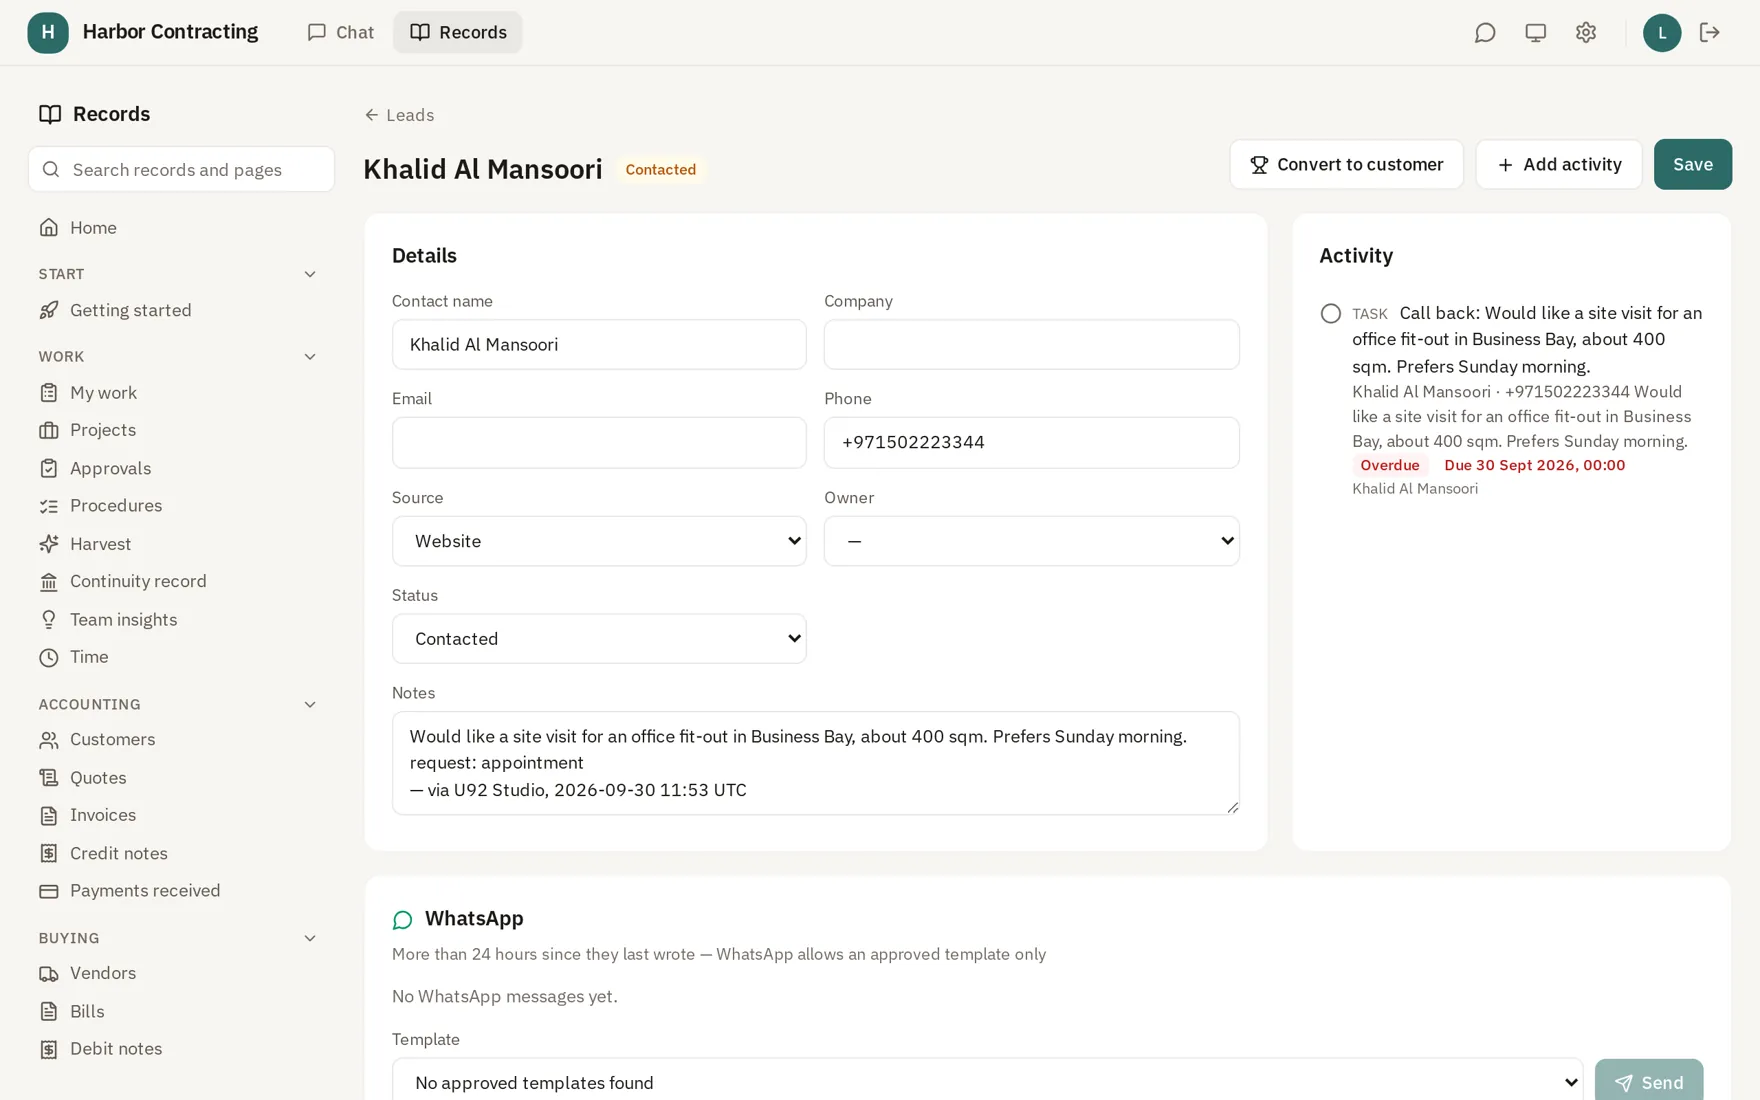1760x1100 pixels.
Task: Click the Add activity button
Action: (x=1558, y=164)
